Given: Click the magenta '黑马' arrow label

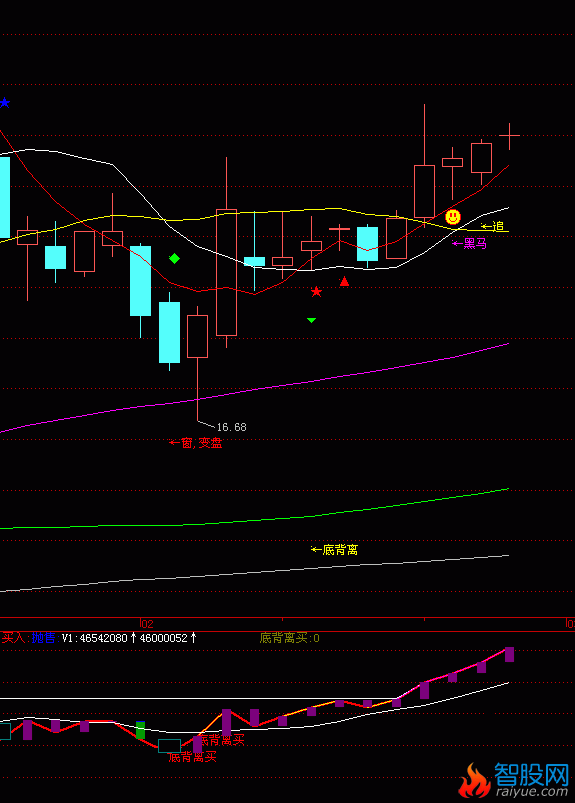Looking at the screenshot, I should pyautogui.click(x=470, y=244).
